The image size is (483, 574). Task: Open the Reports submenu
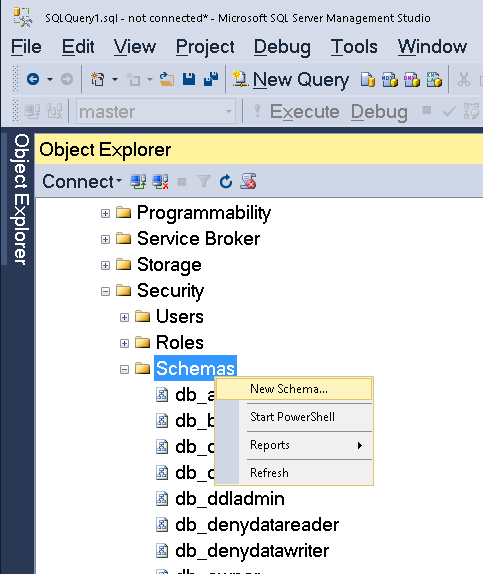(x=294, y=445)
